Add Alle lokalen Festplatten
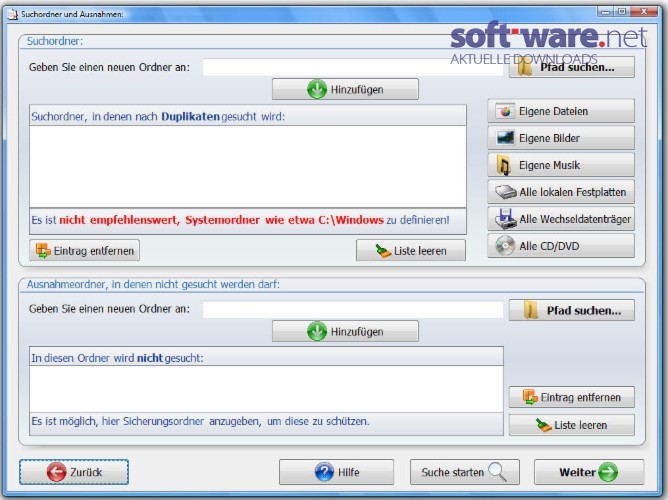The height and width of the screenshot is (500, 668). [x=561, y=192]
